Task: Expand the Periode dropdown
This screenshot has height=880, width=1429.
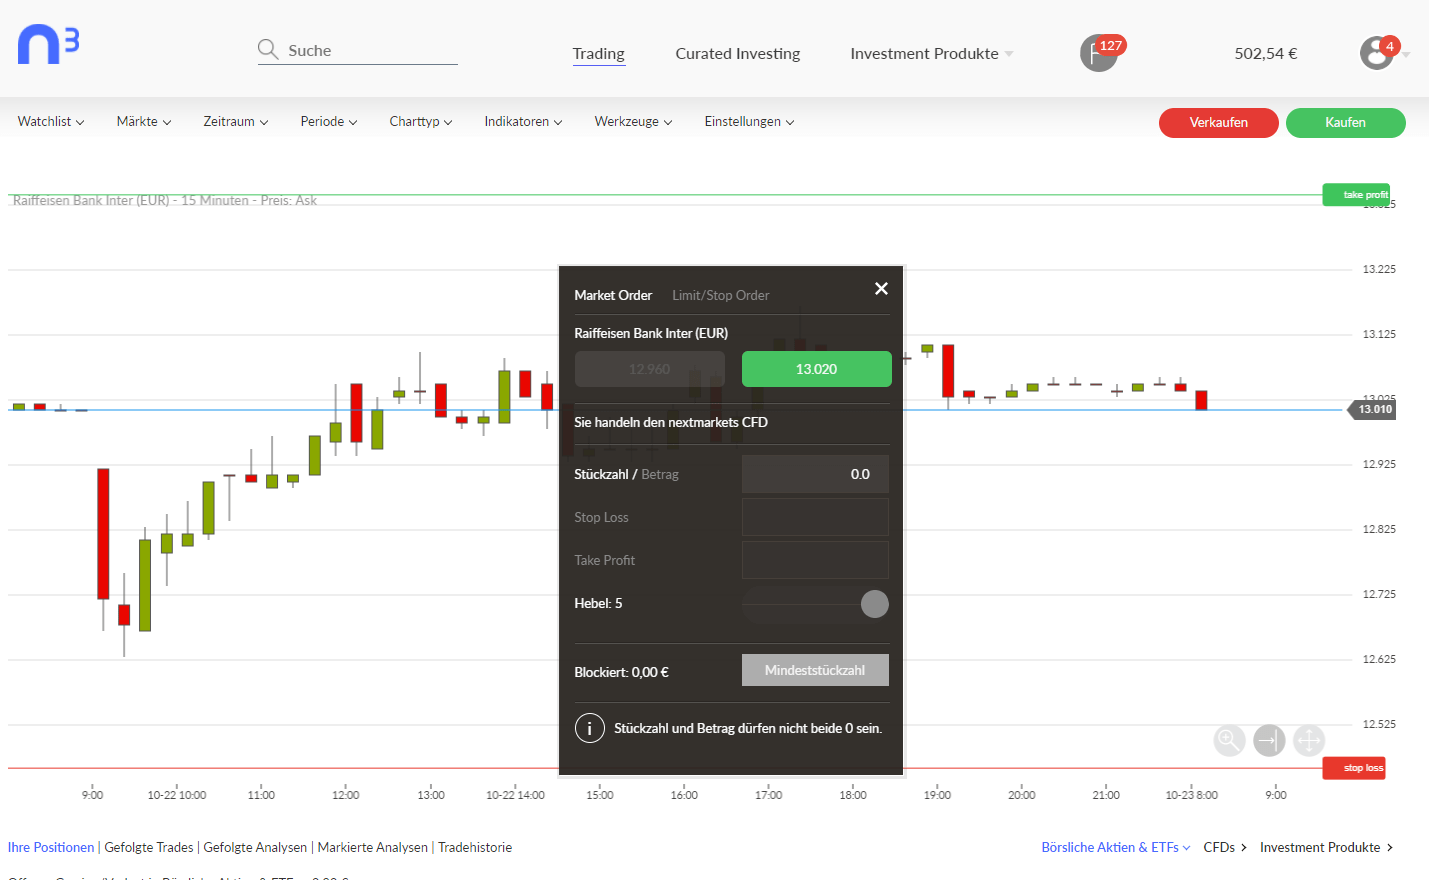Action: (x=329, y=121)
